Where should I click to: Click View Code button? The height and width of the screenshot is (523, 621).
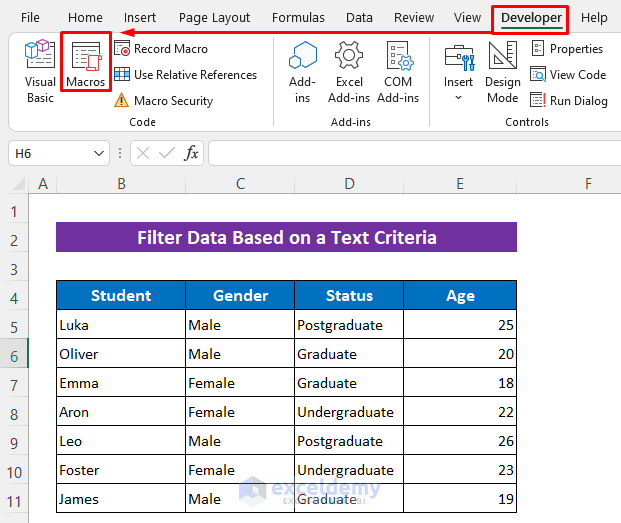tap(567, 74)
